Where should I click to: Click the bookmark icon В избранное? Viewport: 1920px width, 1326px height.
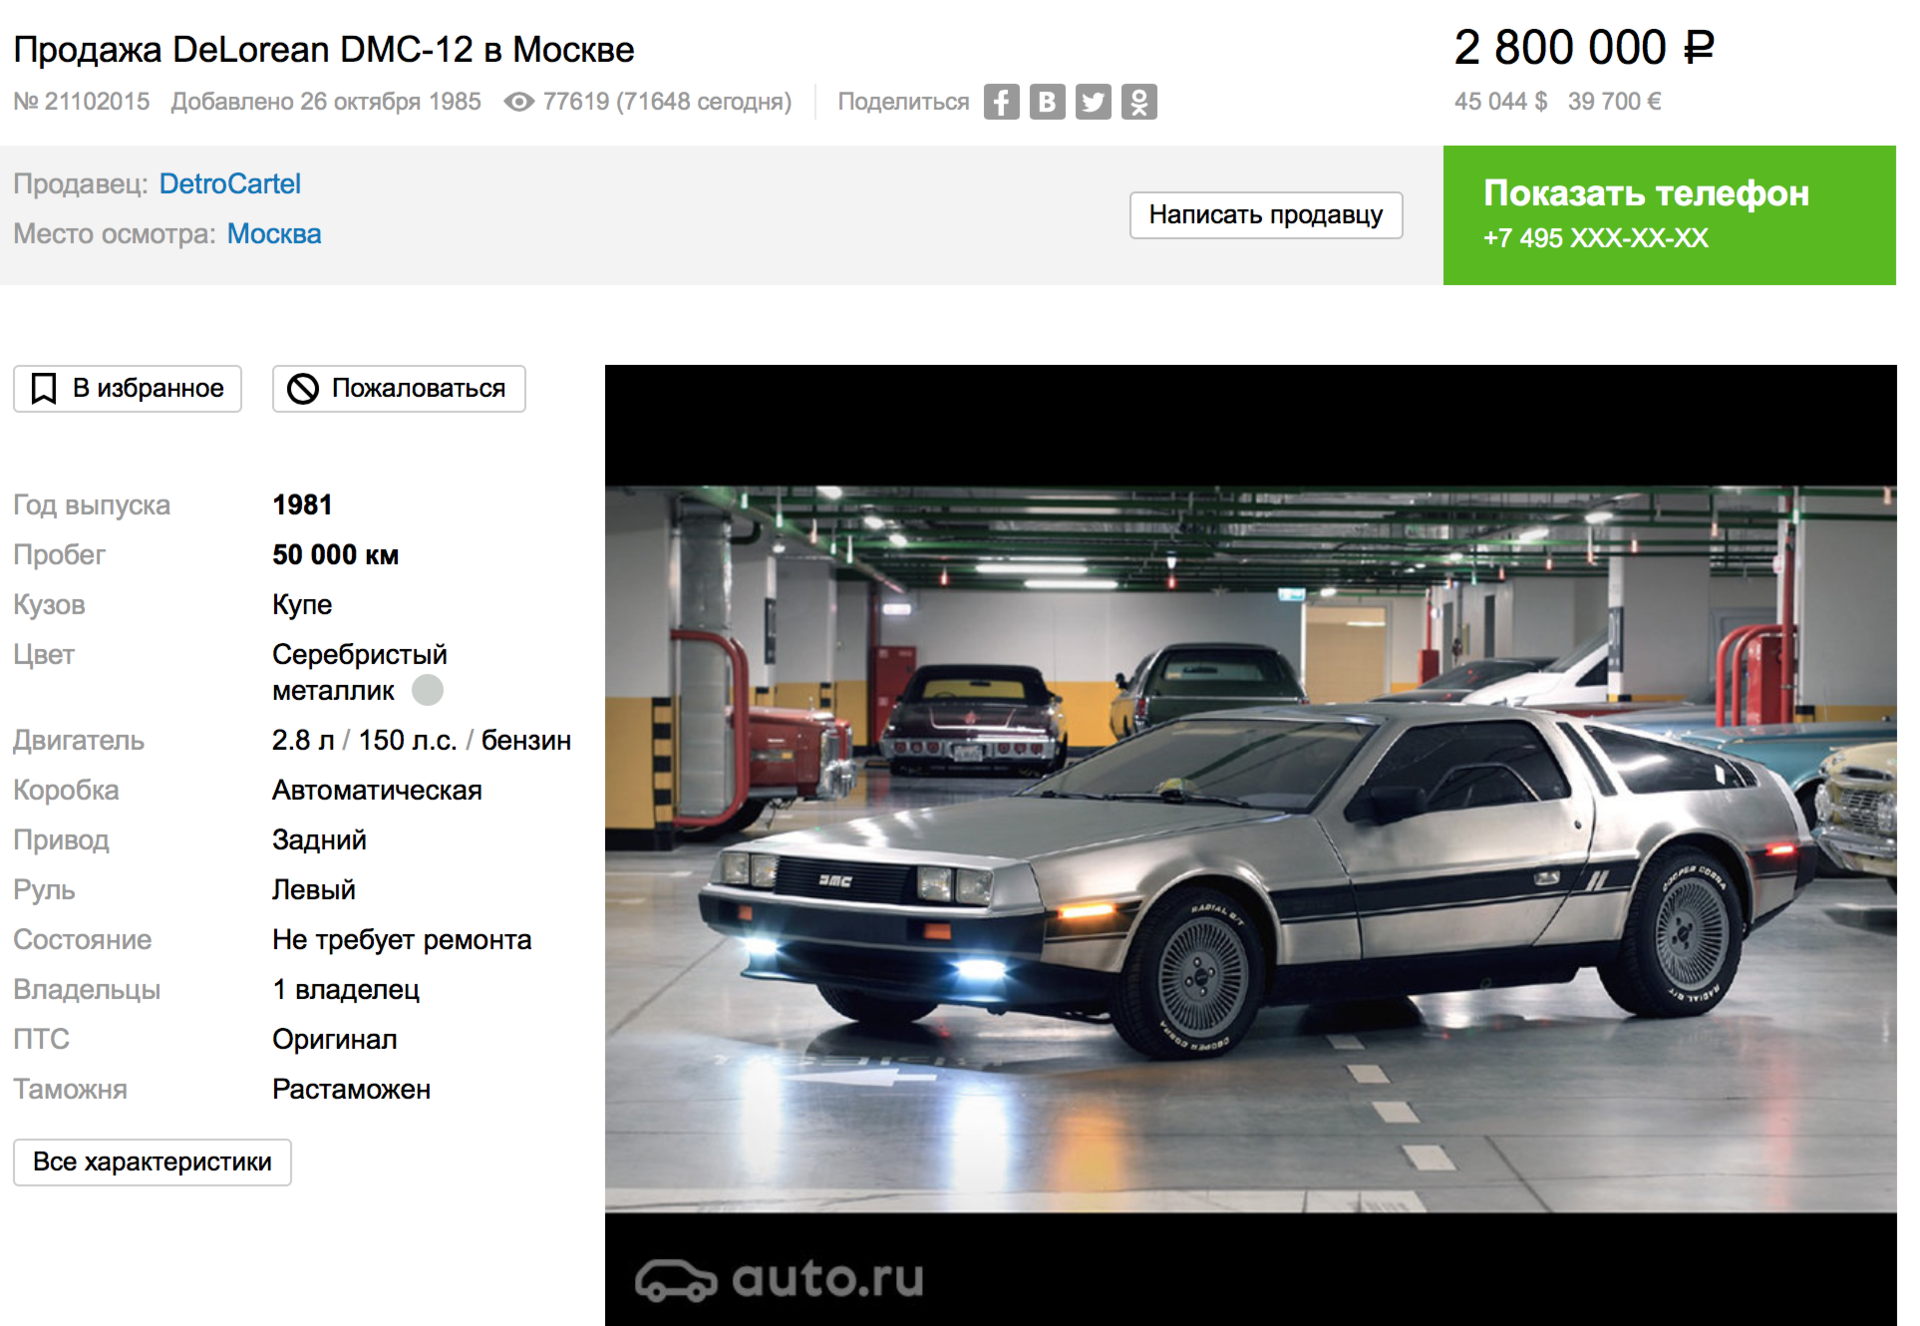43,388
